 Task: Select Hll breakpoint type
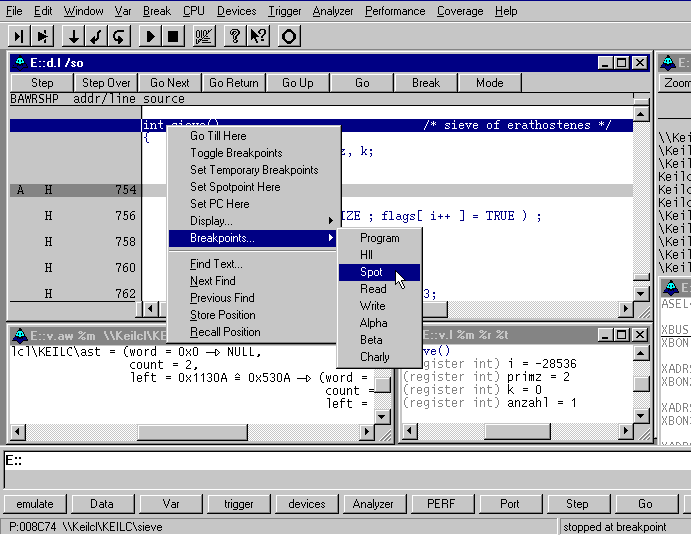pyautogui.click(x=379, y=255)
